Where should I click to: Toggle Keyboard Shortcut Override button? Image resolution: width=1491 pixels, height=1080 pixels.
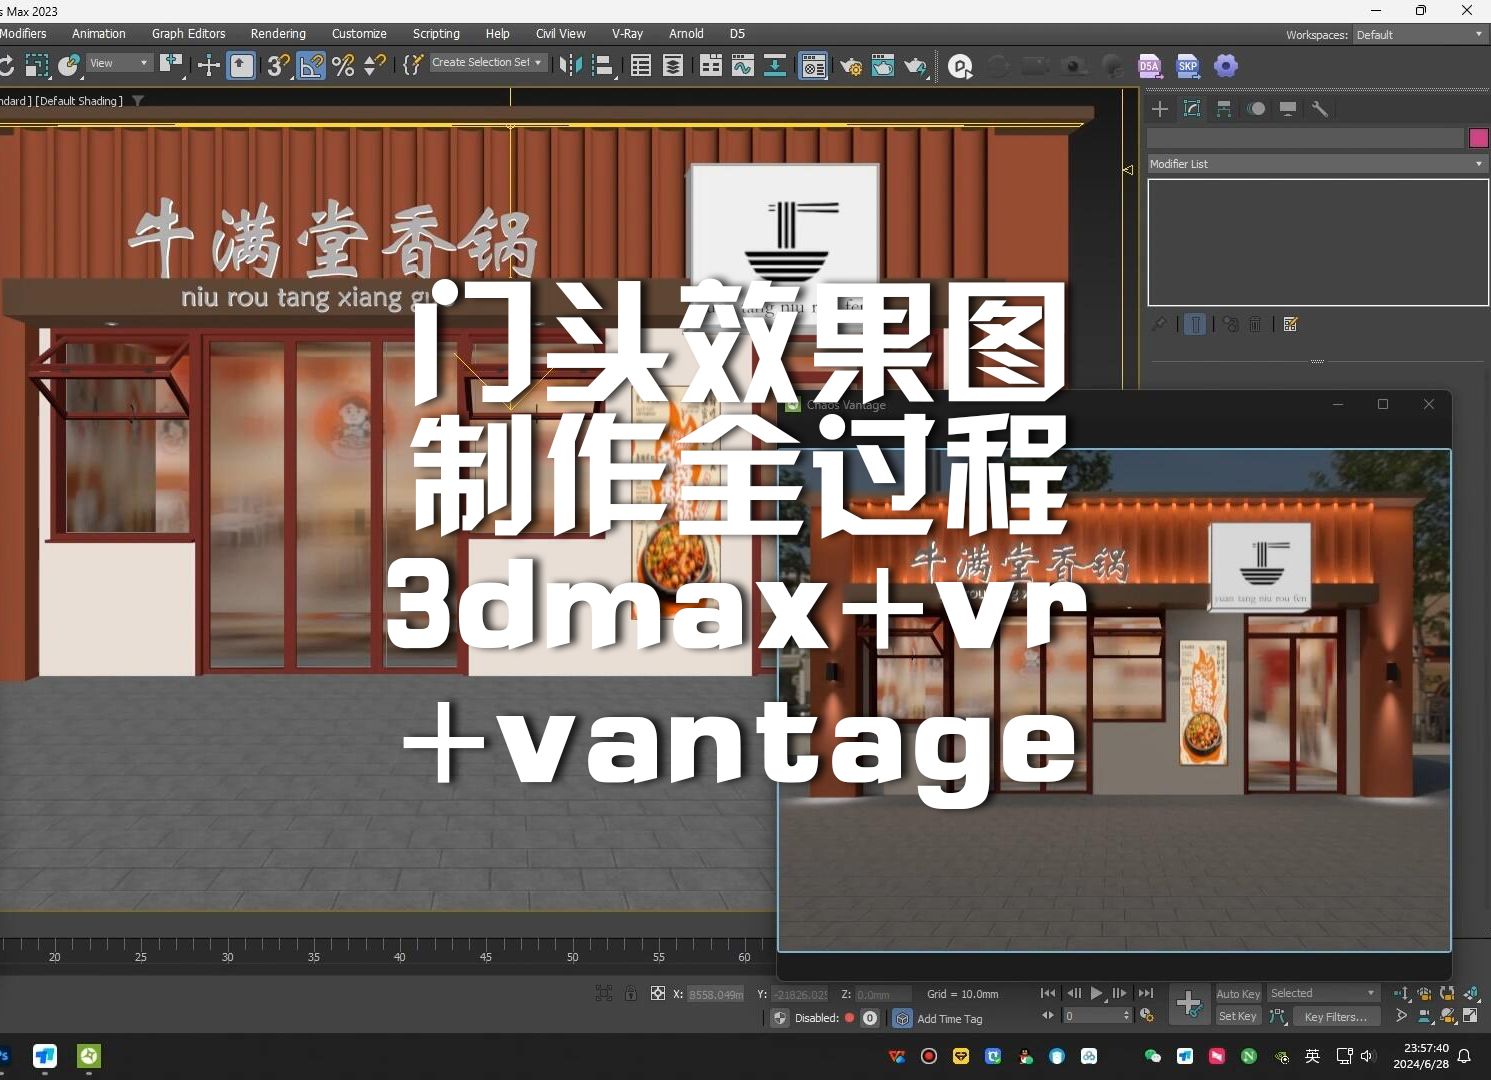[241, 66]
